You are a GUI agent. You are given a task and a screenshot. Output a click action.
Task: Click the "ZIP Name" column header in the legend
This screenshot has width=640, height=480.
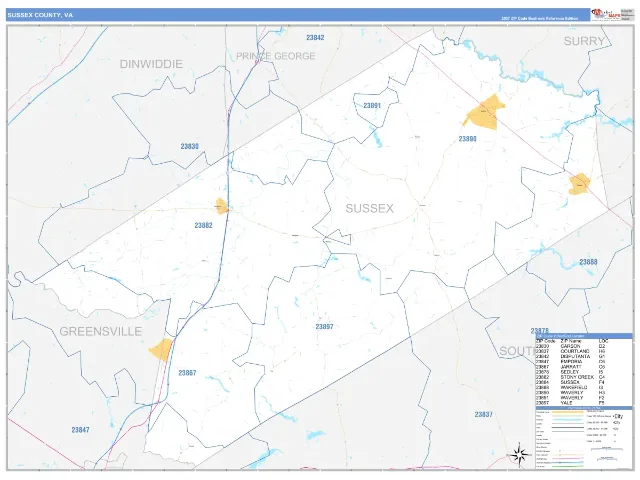point(571,341)
